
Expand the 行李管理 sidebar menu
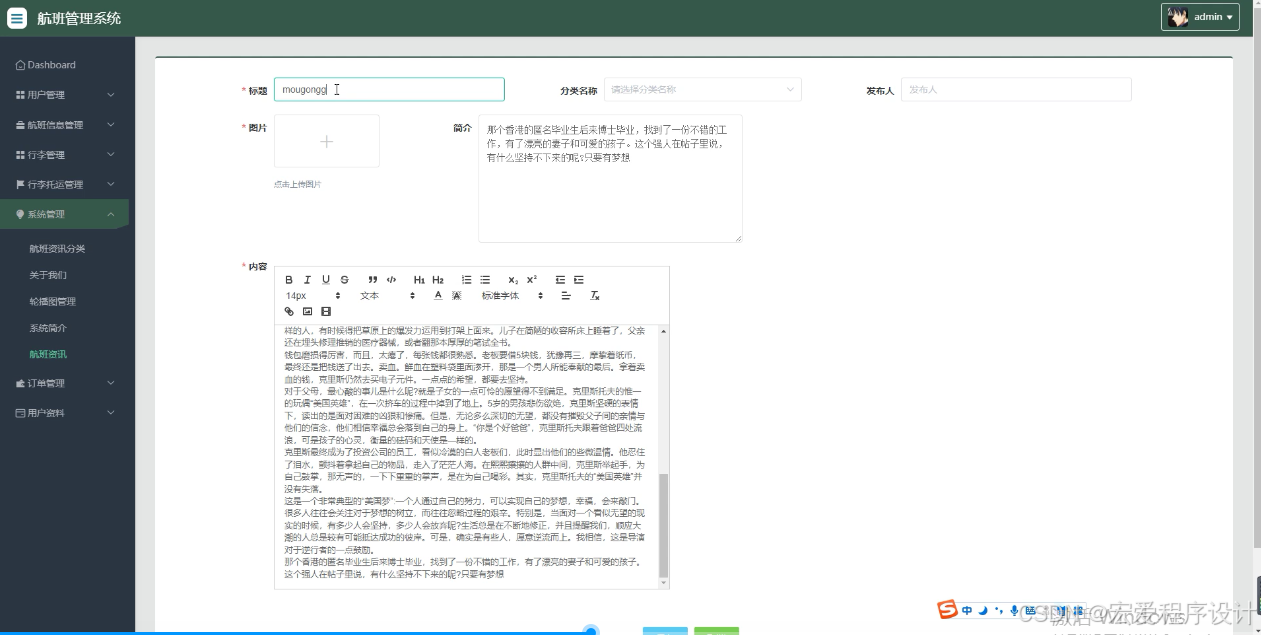coord(67,155)
